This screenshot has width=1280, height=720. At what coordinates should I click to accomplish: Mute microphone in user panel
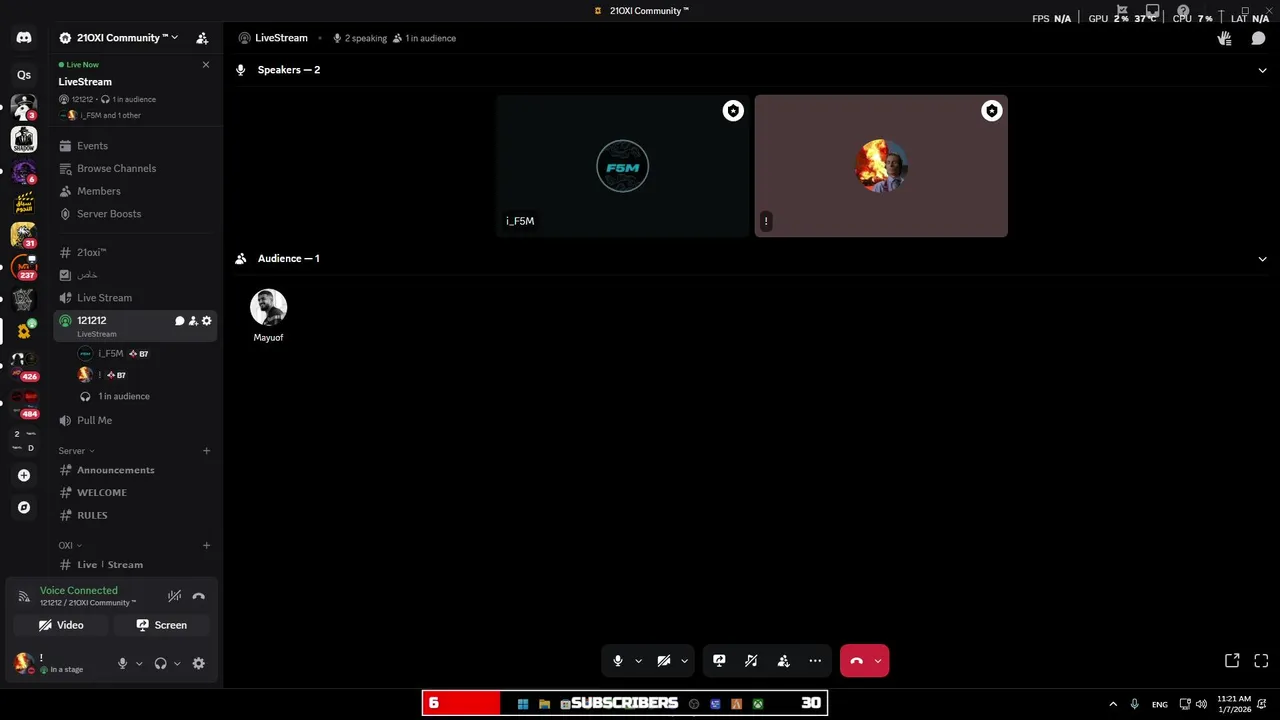(123, 663)
